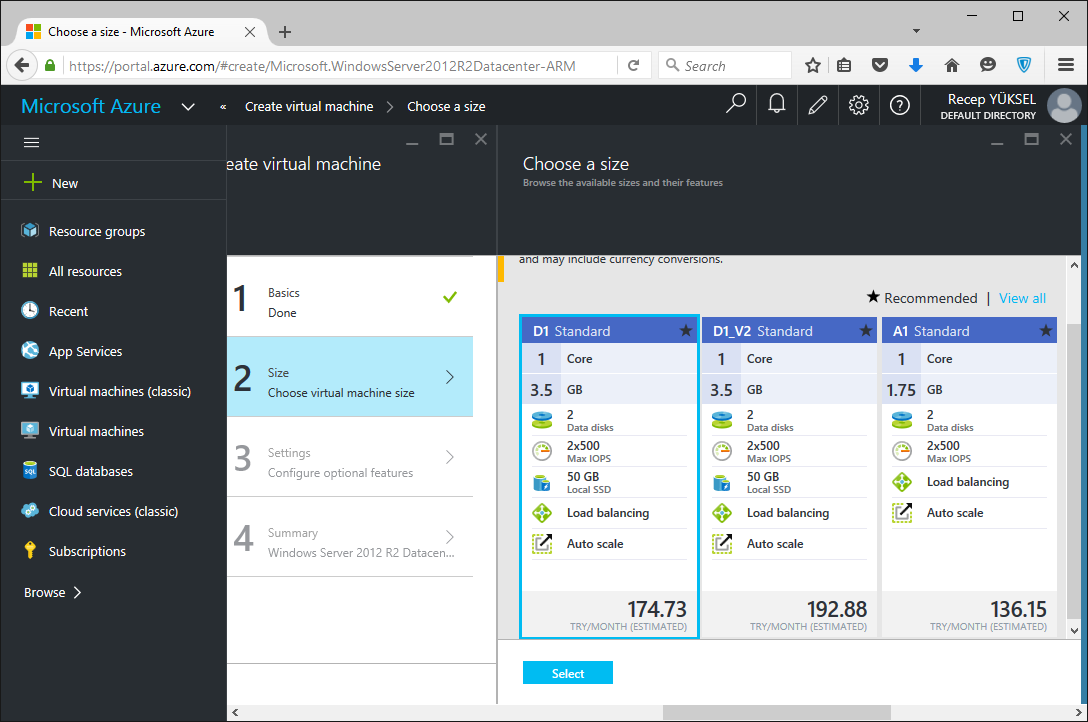Viewport: 1088px width, 722px height.
Task: Select the D1 Standard size card
Action: 609,476
